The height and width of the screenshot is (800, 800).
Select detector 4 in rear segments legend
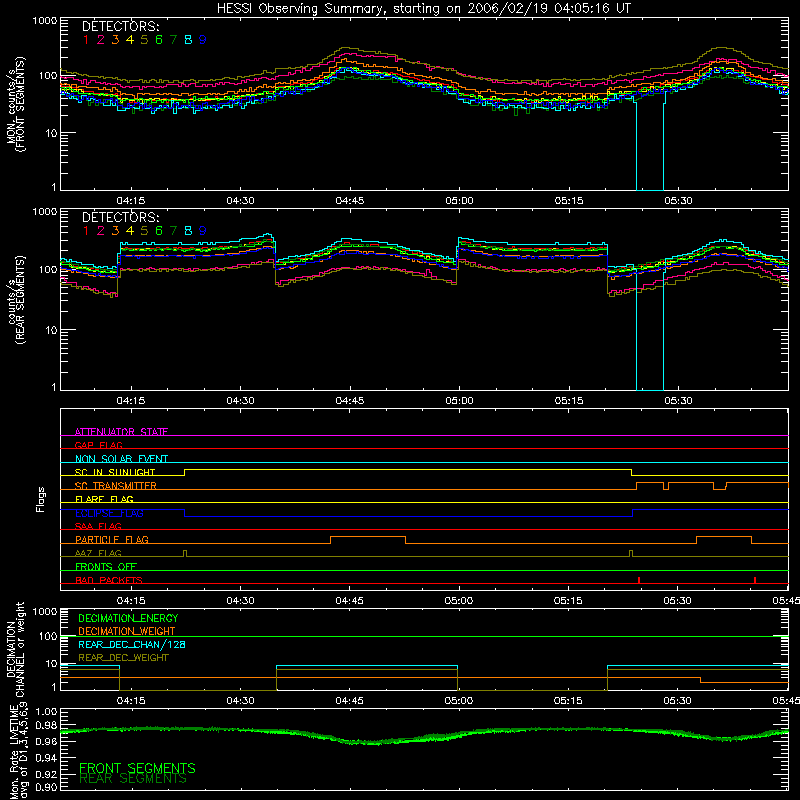(130, 231)
